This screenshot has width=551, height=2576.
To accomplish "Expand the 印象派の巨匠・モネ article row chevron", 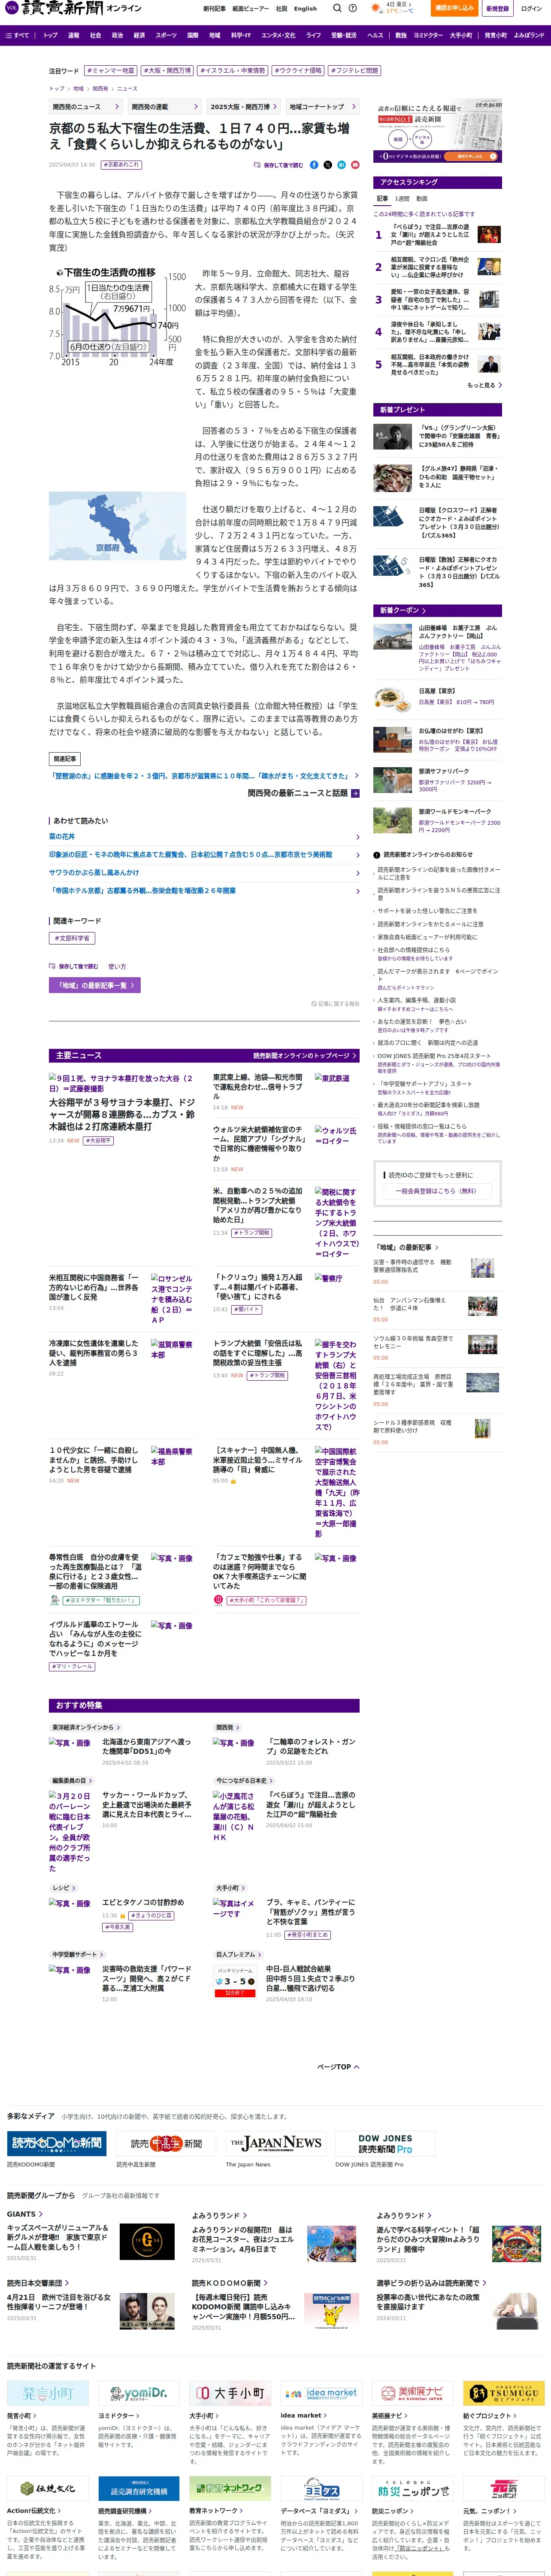I will click(357, 855).
